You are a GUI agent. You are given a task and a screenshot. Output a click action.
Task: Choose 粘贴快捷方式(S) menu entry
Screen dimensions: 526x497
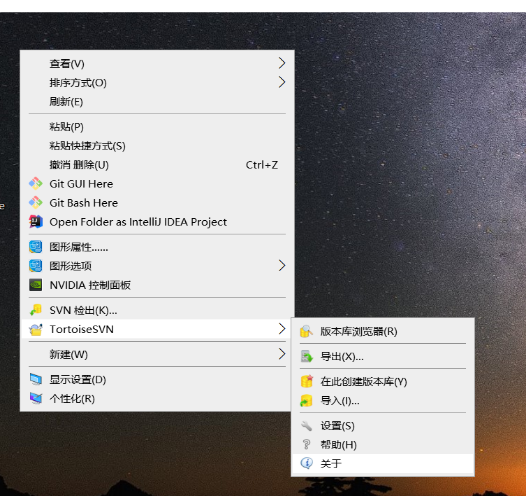(157, 146)
